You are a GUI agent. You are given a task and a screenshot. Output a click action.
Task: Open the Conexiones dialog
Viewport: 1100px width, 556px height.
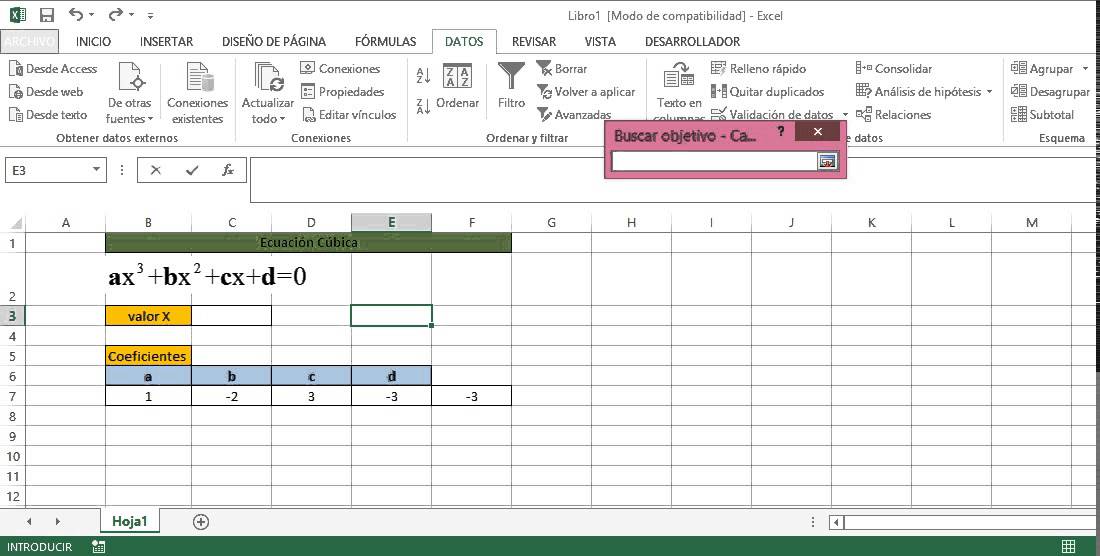(x=340, y=69)
